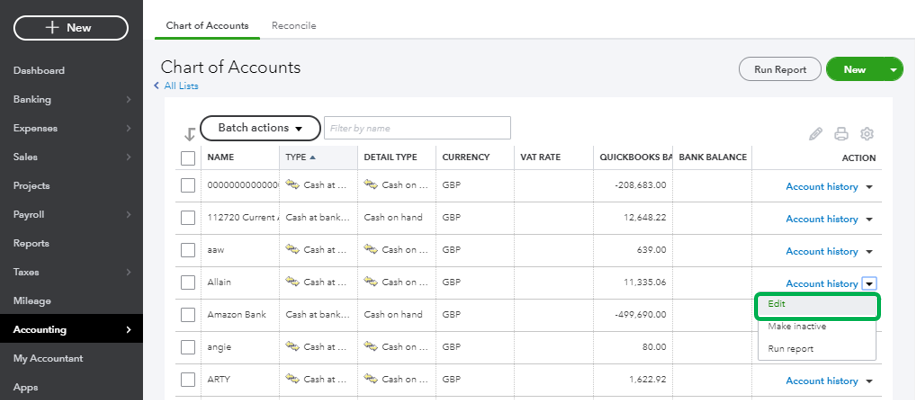Select Make inactive in the action menu
This screenshot has width=915, height=400.
(796, 326)
